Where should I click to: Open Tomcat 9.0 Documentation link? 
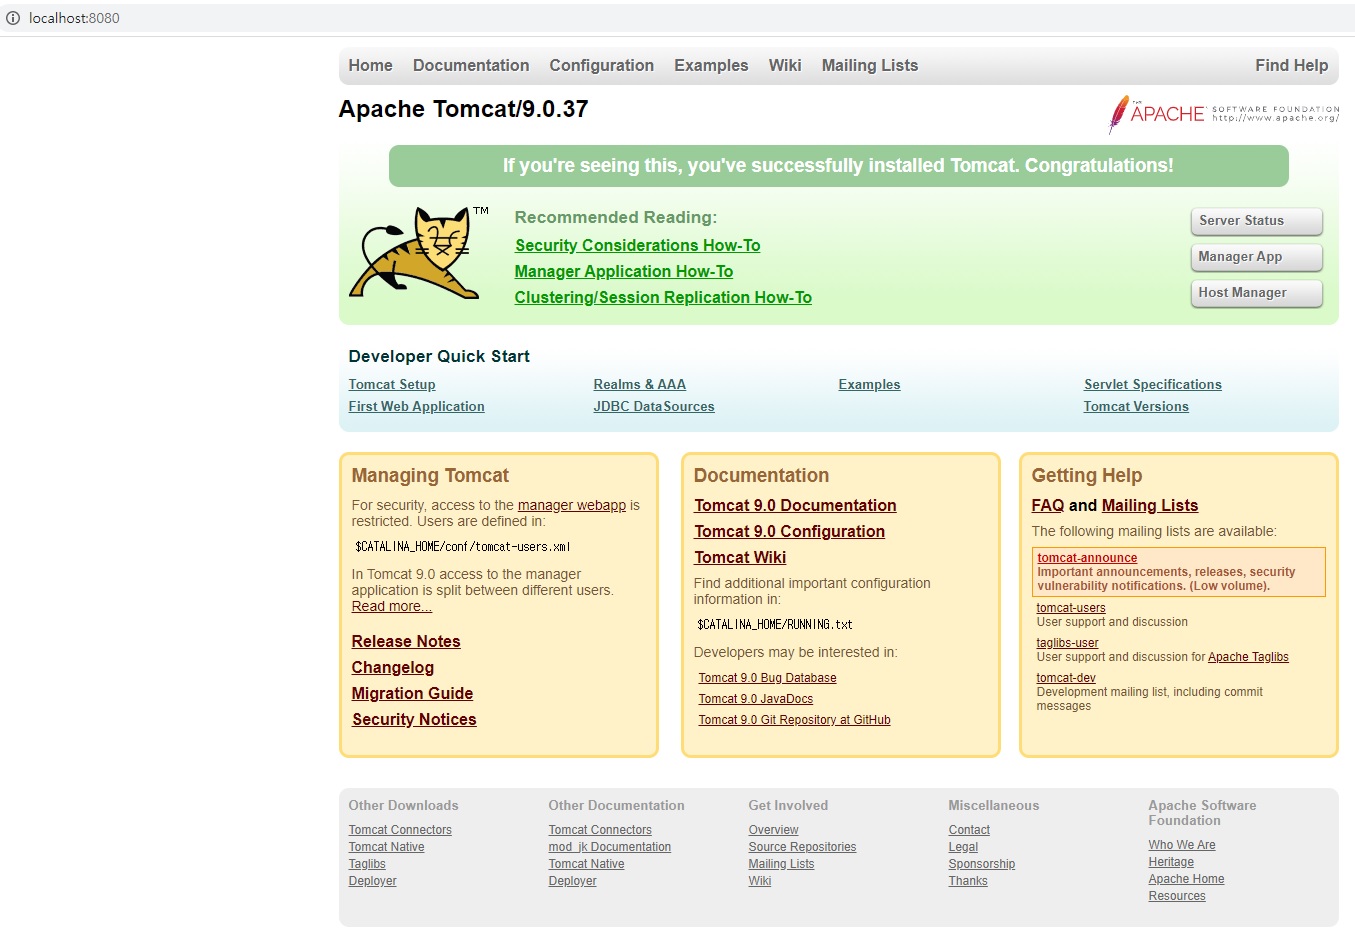795,505
